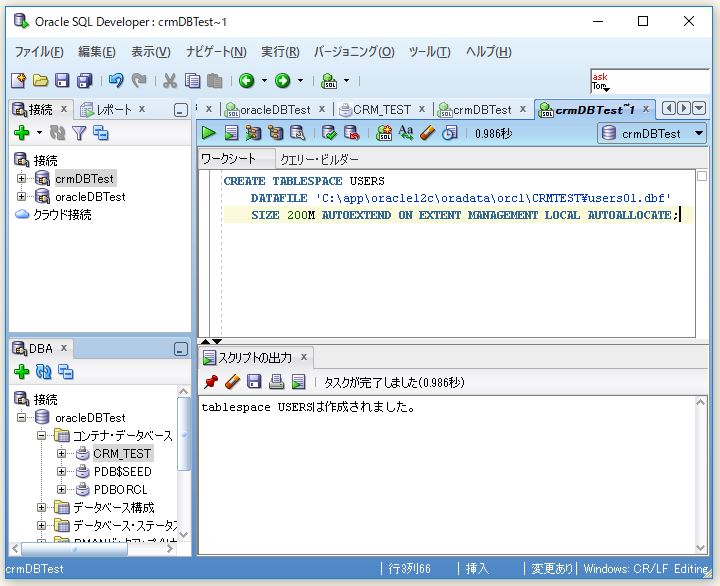Open the ナビゲート(N) menu
This screenshot has height=586, width=720.
[x=216, y=51]
